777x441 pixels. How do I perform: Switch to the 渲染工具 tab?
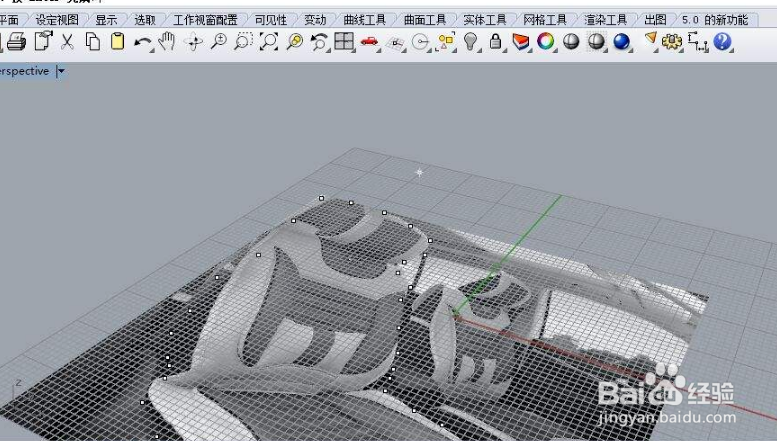[x=606, y=20]
